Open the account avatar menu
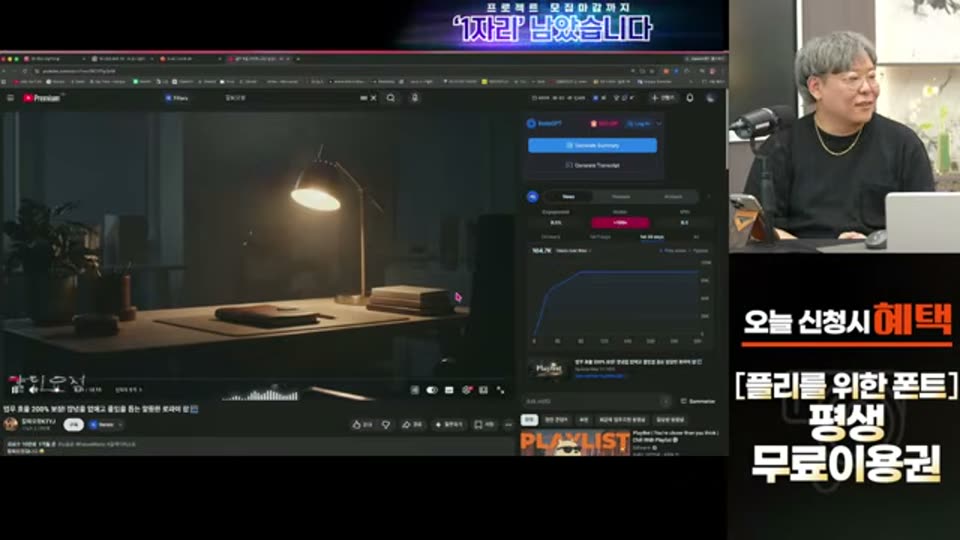The image size is (960, 540). [711, 98]
